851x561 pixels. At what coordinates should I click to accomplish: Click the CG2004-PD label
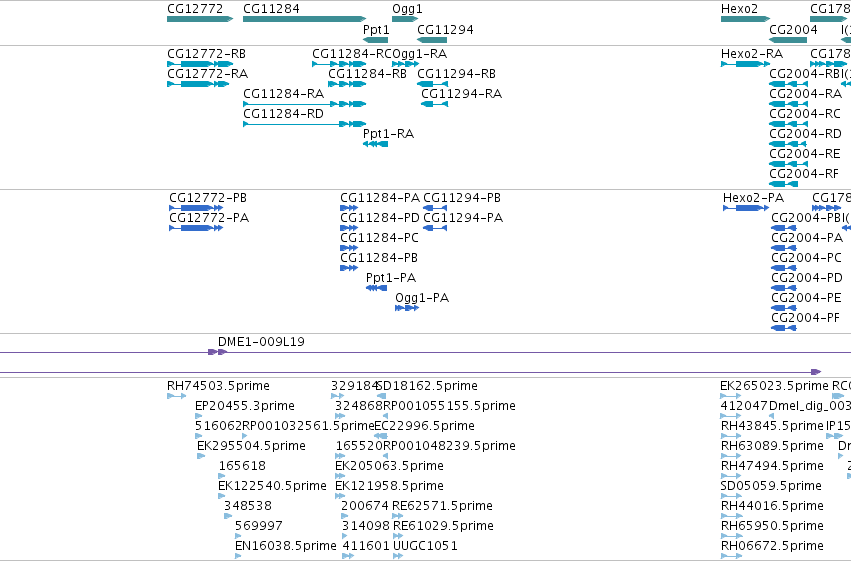pos(806,278)
